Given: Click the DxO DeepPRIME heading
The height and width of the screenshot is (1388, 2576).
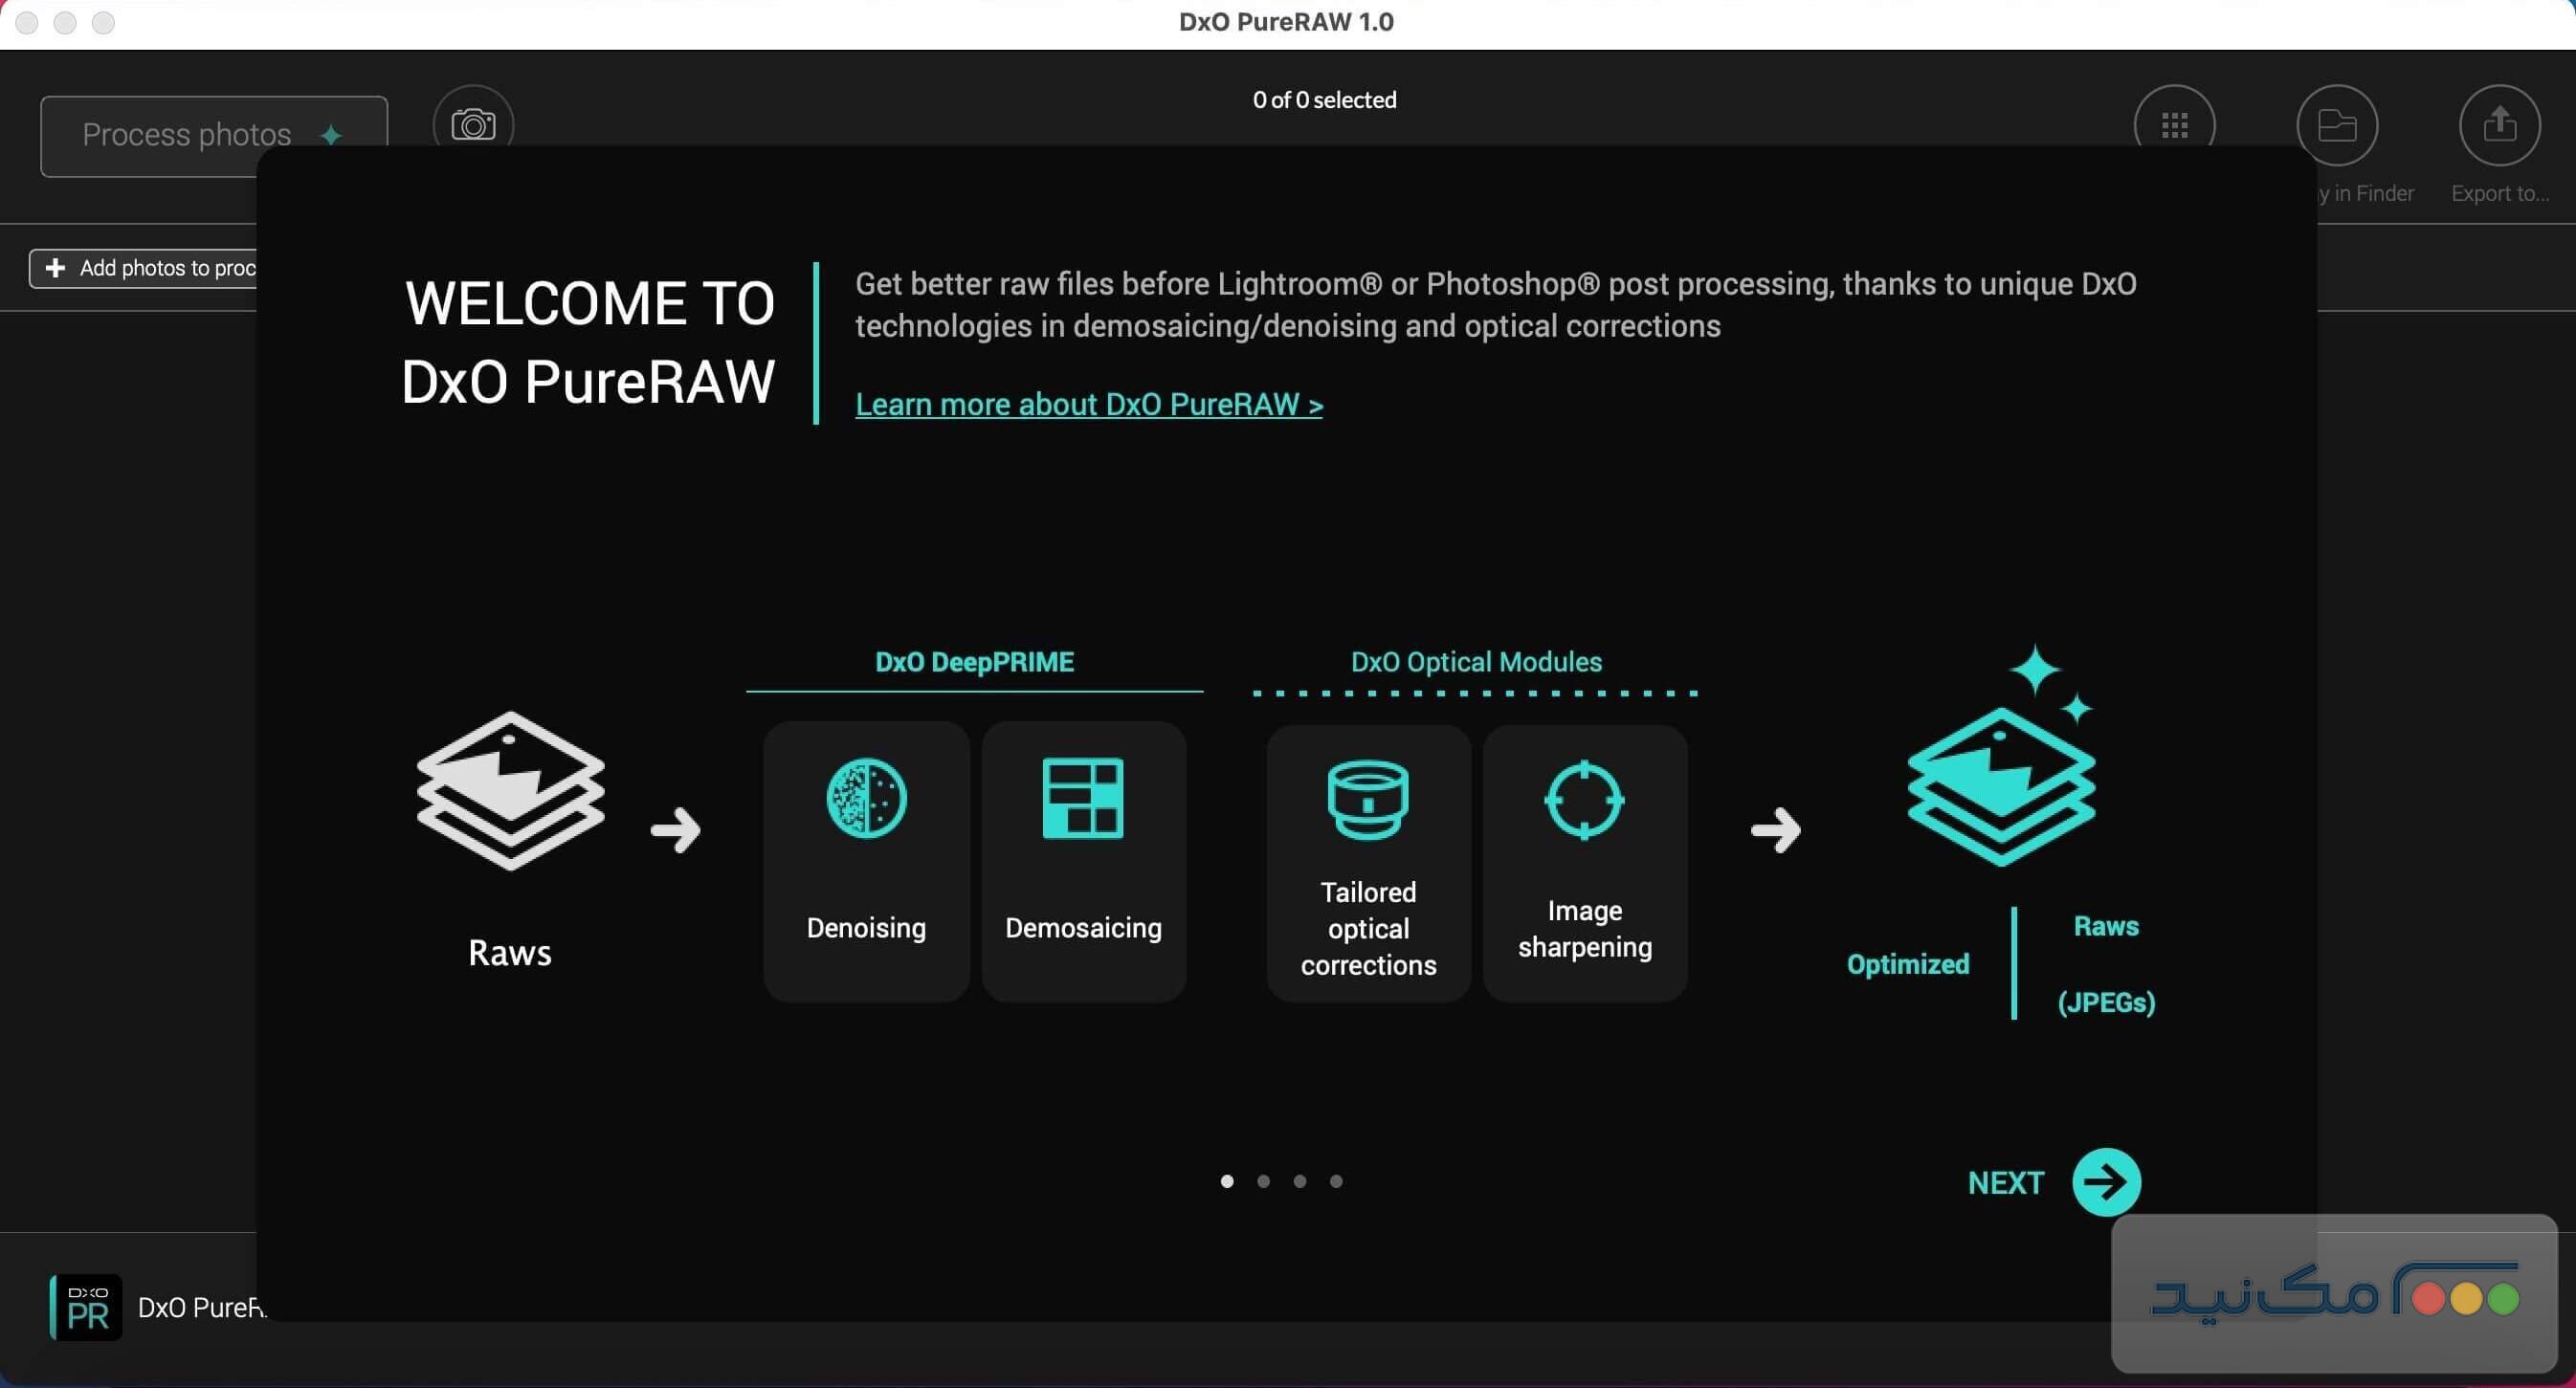Looking at the screenshot, I should (974, 662).
